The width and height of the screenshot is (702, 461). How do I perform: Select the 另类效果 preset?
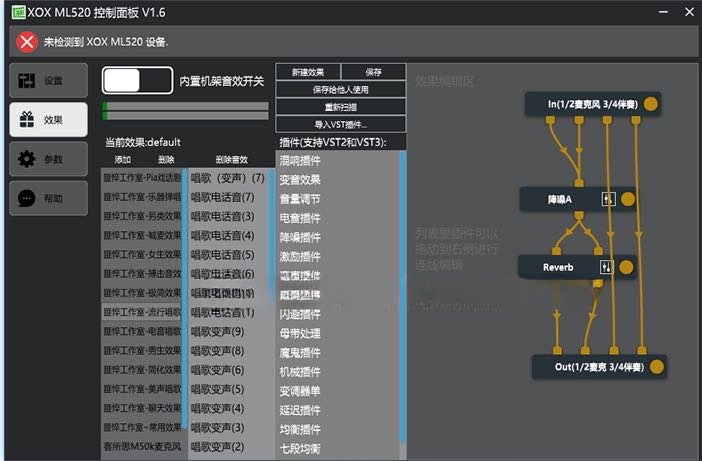click(142, 216)
